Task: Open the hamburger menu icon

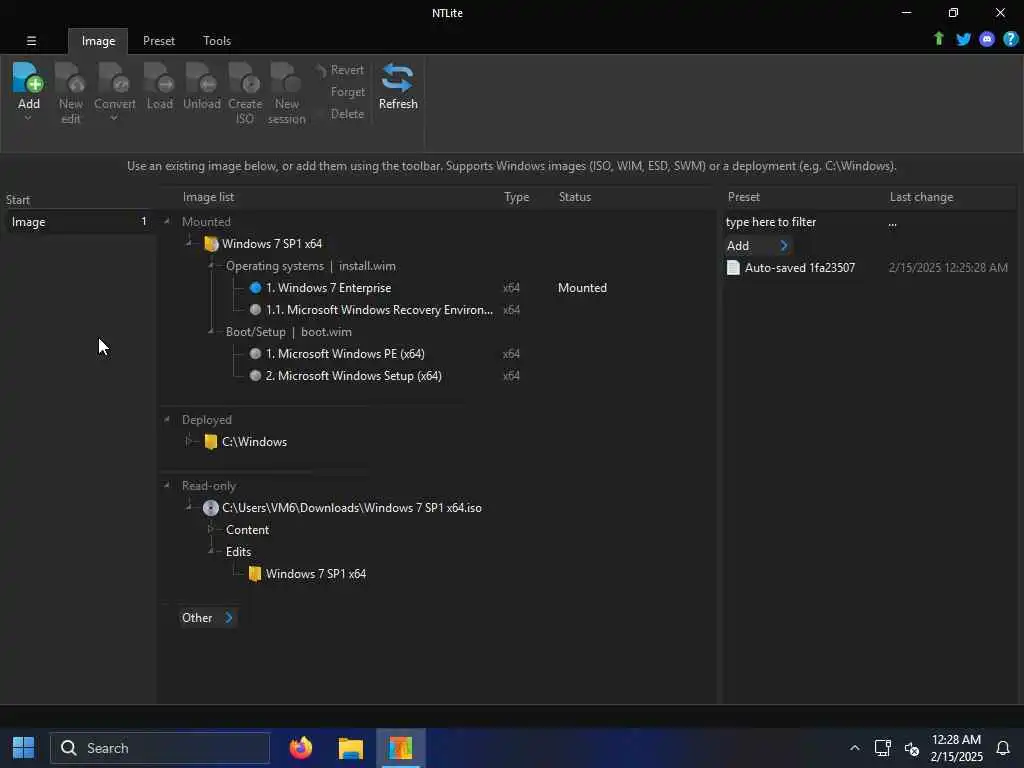Action: pos(31,40)
